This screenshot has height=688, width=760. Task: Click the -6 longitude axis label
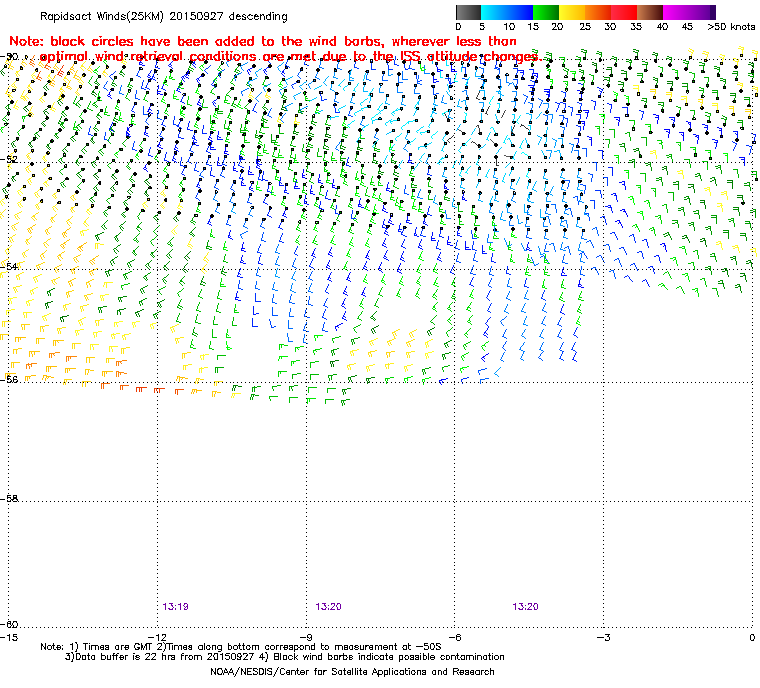pyautogui.click(x=454, y=637)
